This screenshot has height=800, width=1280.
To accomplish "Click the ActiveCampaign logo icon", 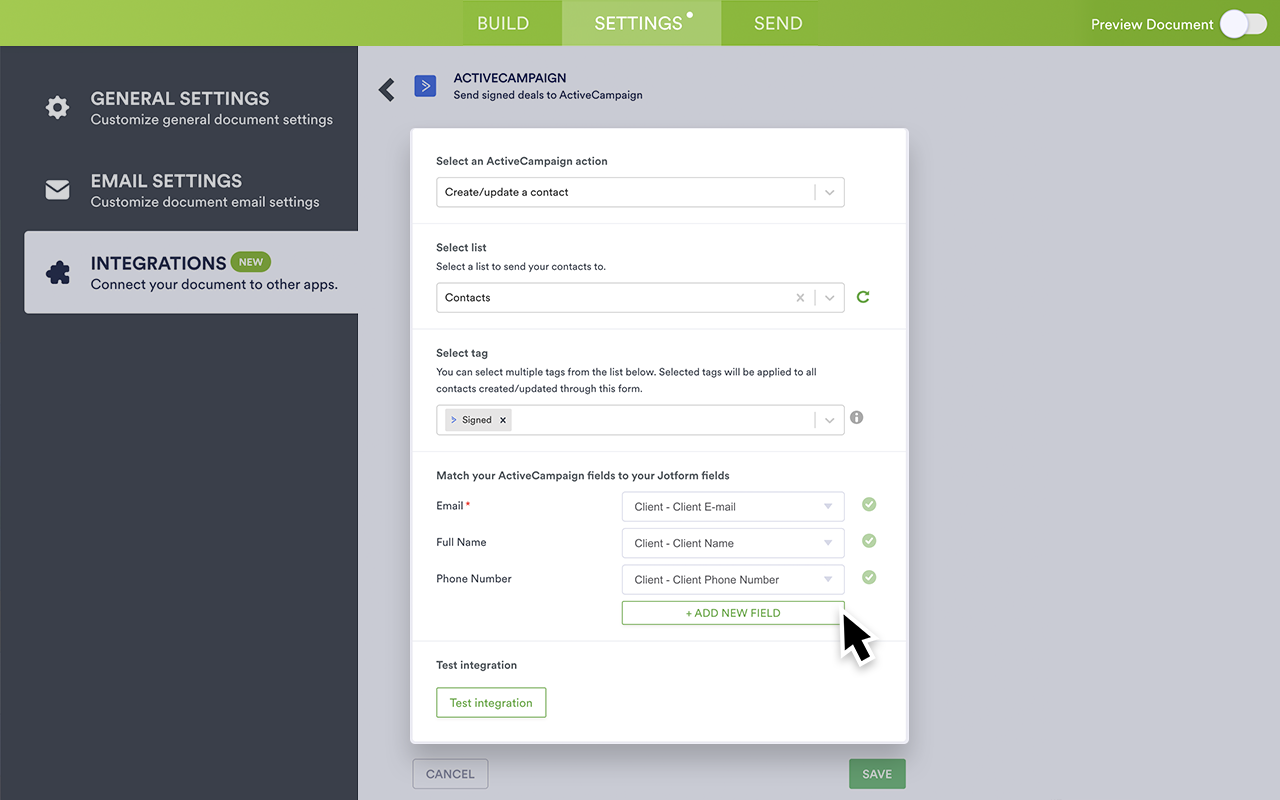I will point(425,85).
